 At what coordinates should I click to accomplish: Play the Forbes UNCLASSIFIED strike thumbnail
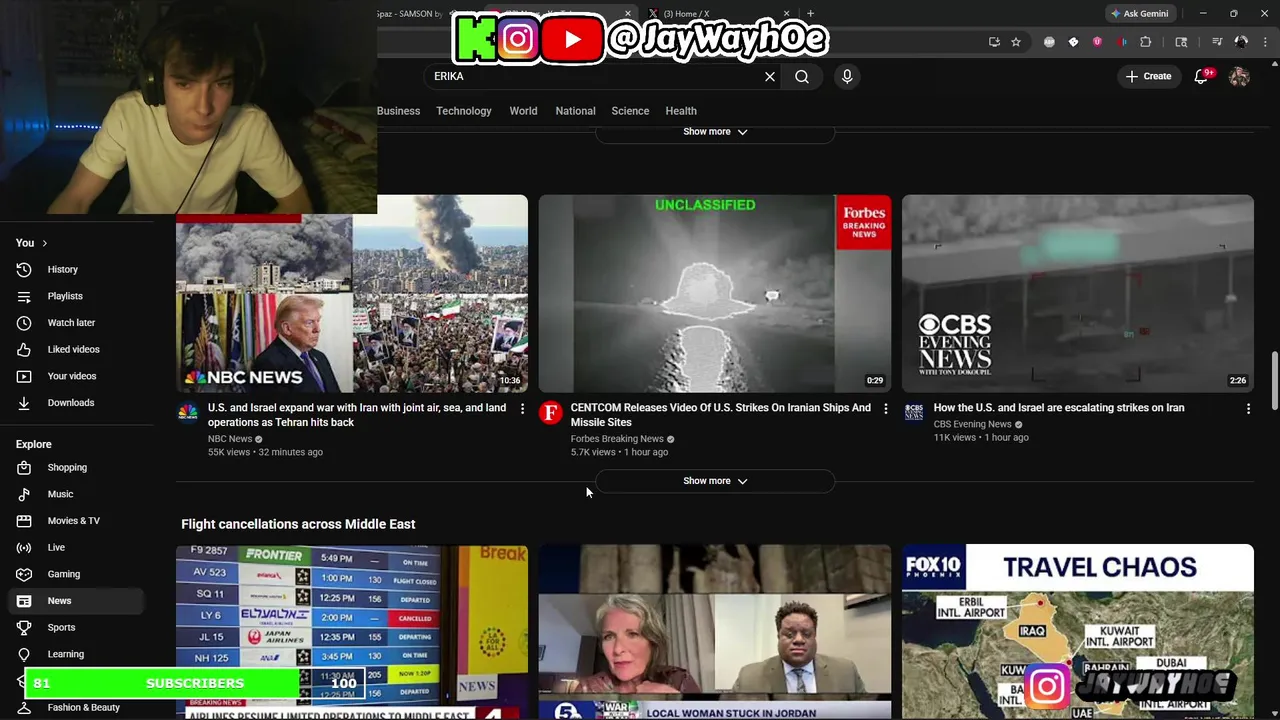tap(715, 293)
